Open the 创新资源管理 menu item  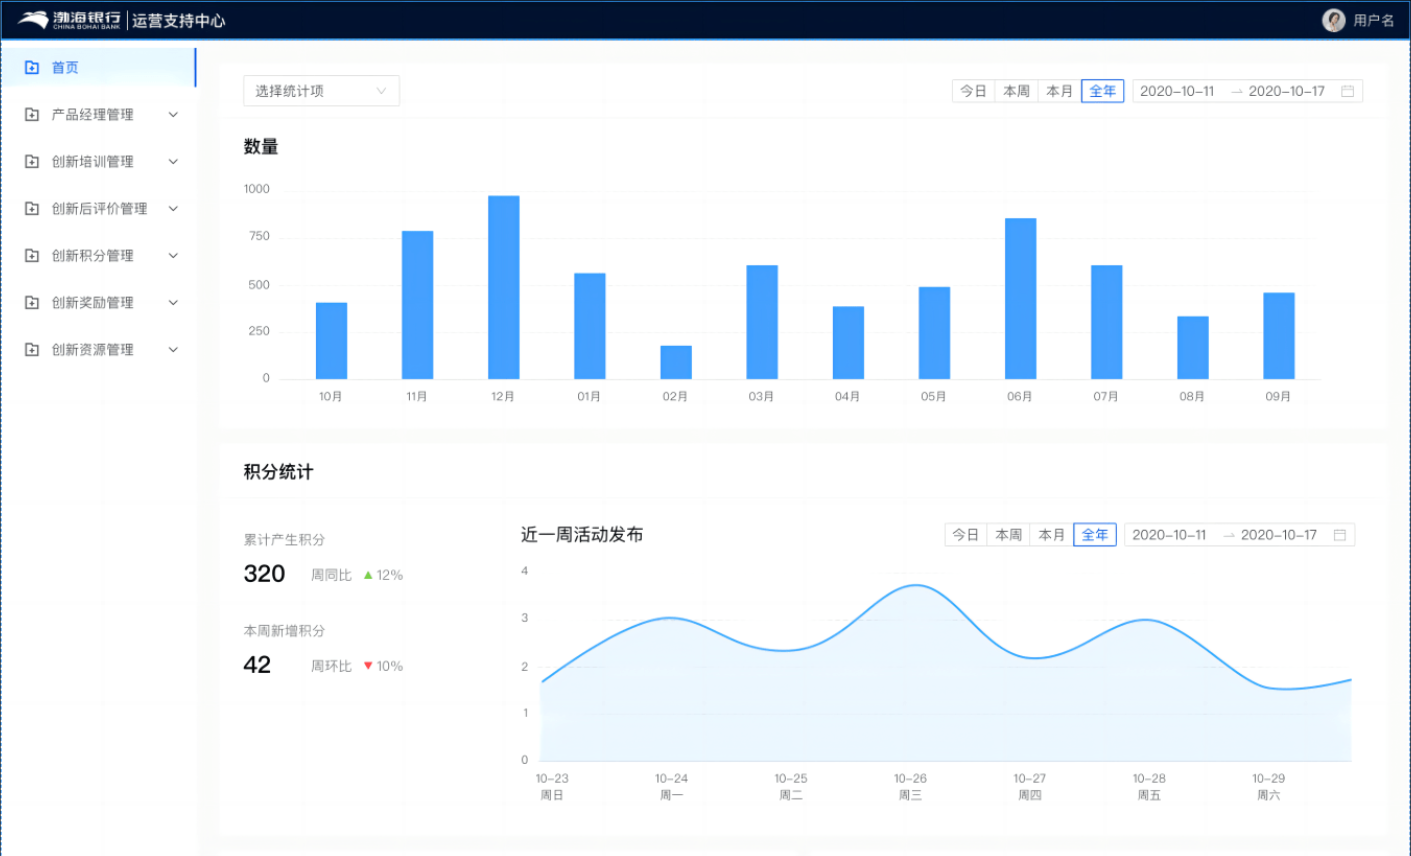point(92,350)
